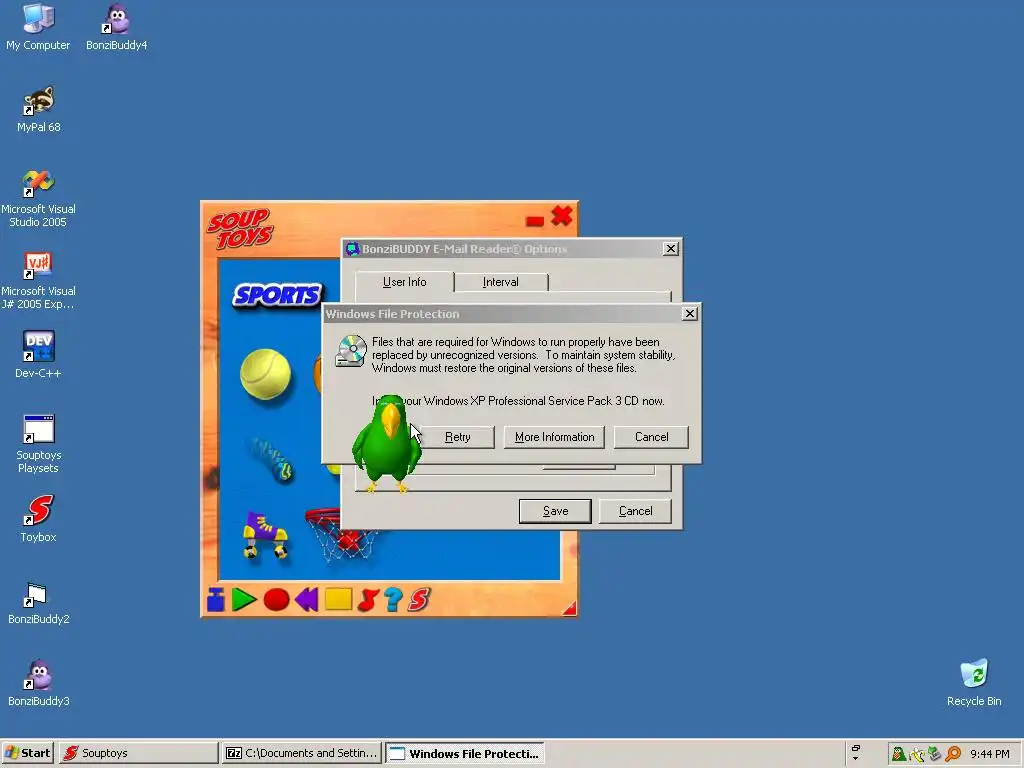Retry in Windows File Protection dialog

coord(457,437)
